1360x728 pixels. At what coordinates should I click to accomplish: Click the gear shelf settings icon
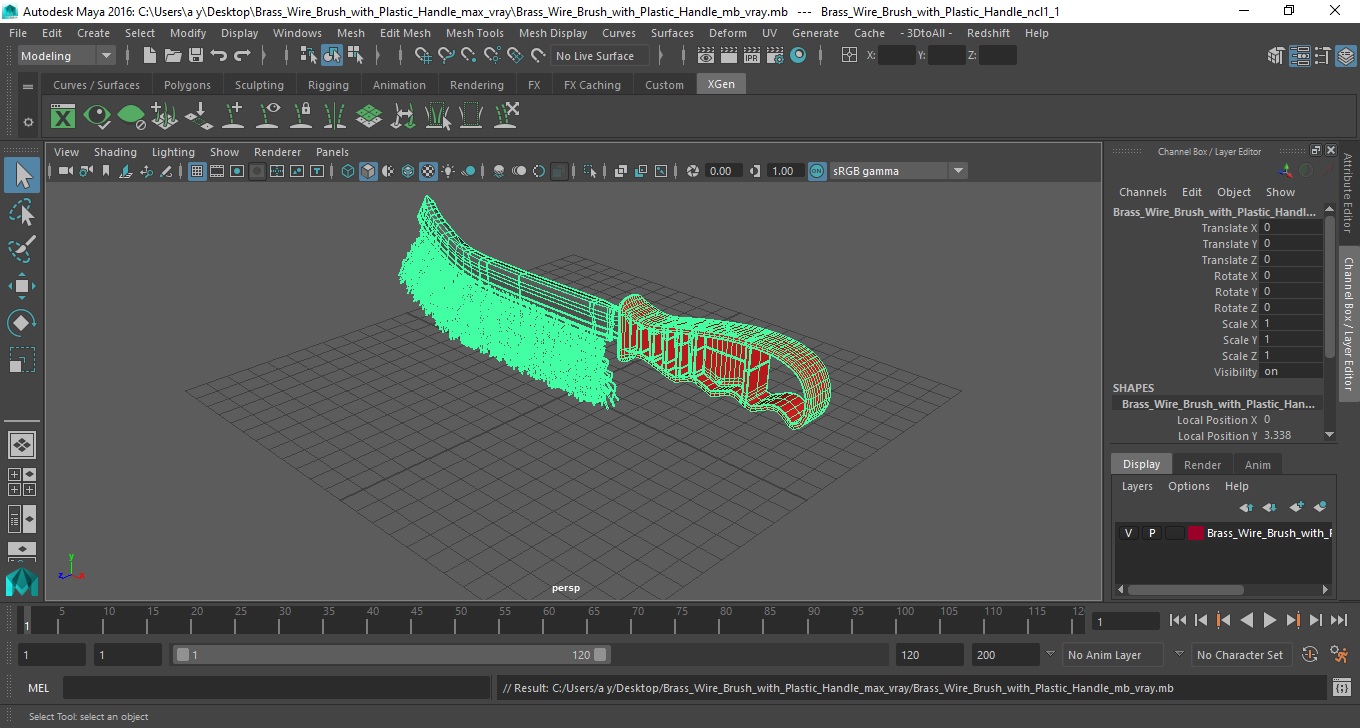pyautogui.click(x=28, y=122)
